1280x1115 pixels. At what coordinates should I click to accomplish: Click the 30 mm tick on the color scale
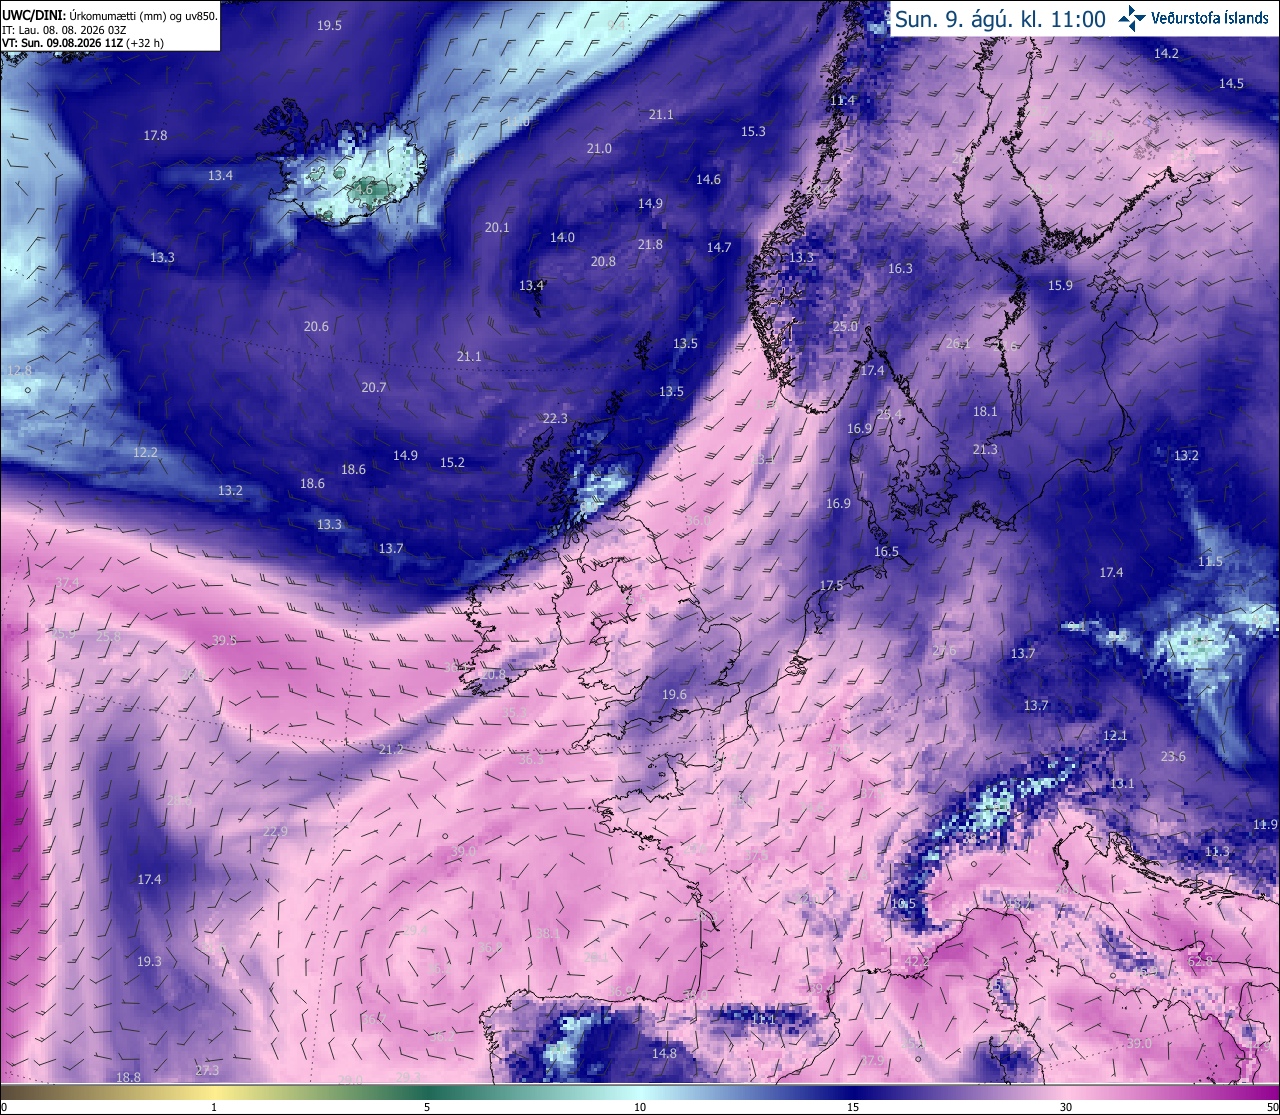point(1066,1107)
